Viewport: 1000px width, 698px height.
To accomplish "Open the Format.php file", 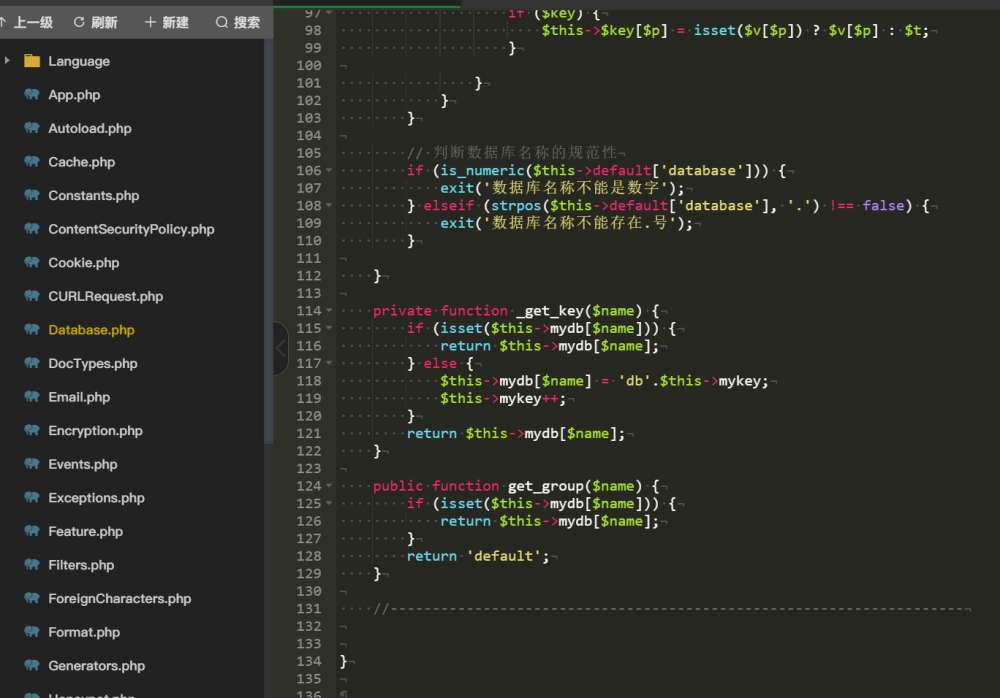I will click(84, 632).
